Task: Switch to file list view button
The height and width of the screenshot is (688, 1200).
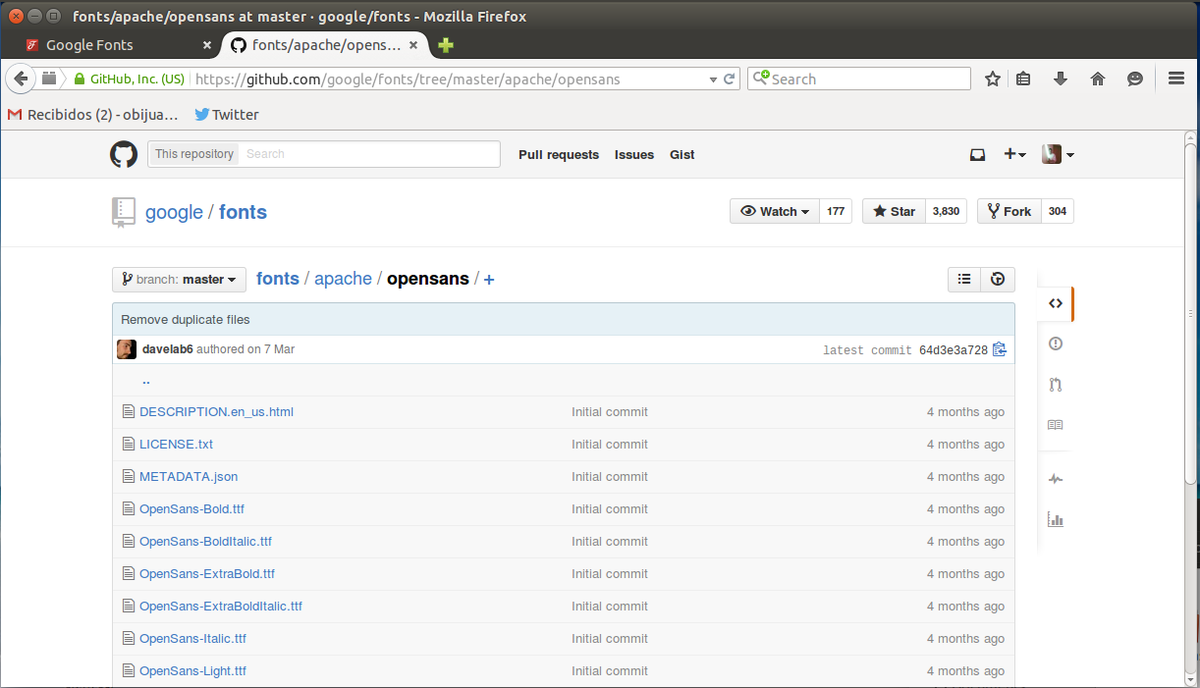Action: point(964,279)
